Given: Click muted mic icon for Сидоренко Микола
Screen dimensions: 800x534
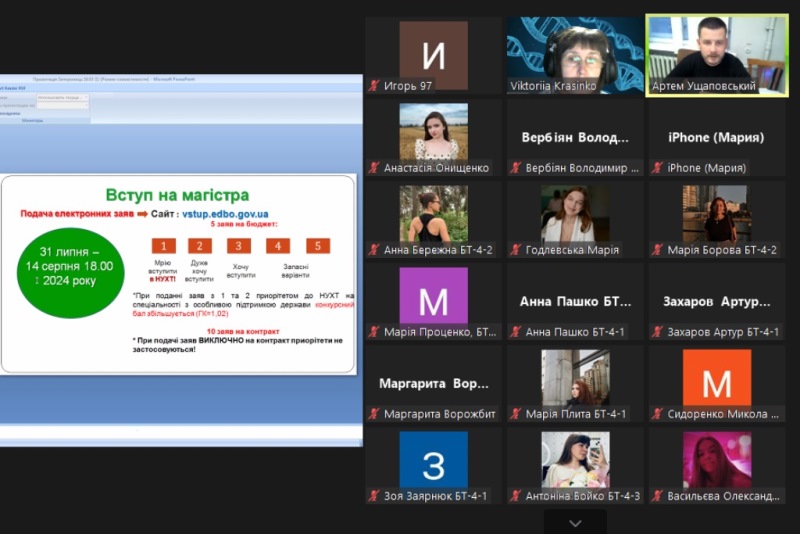Looking at the screenshot, I should click(x=657, y=414).
